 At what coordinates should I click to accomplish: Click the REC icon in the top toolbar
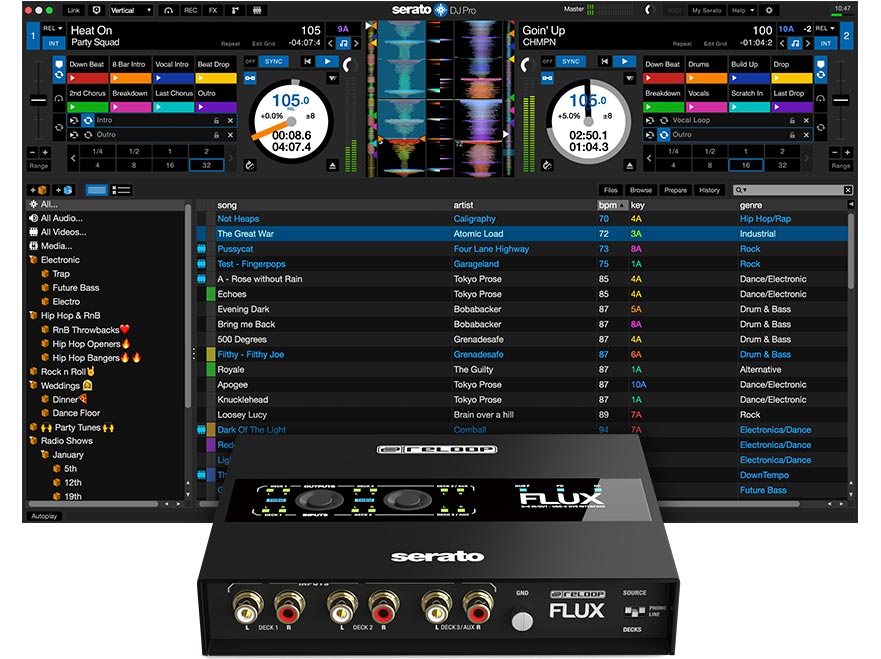tap(190, 8)
